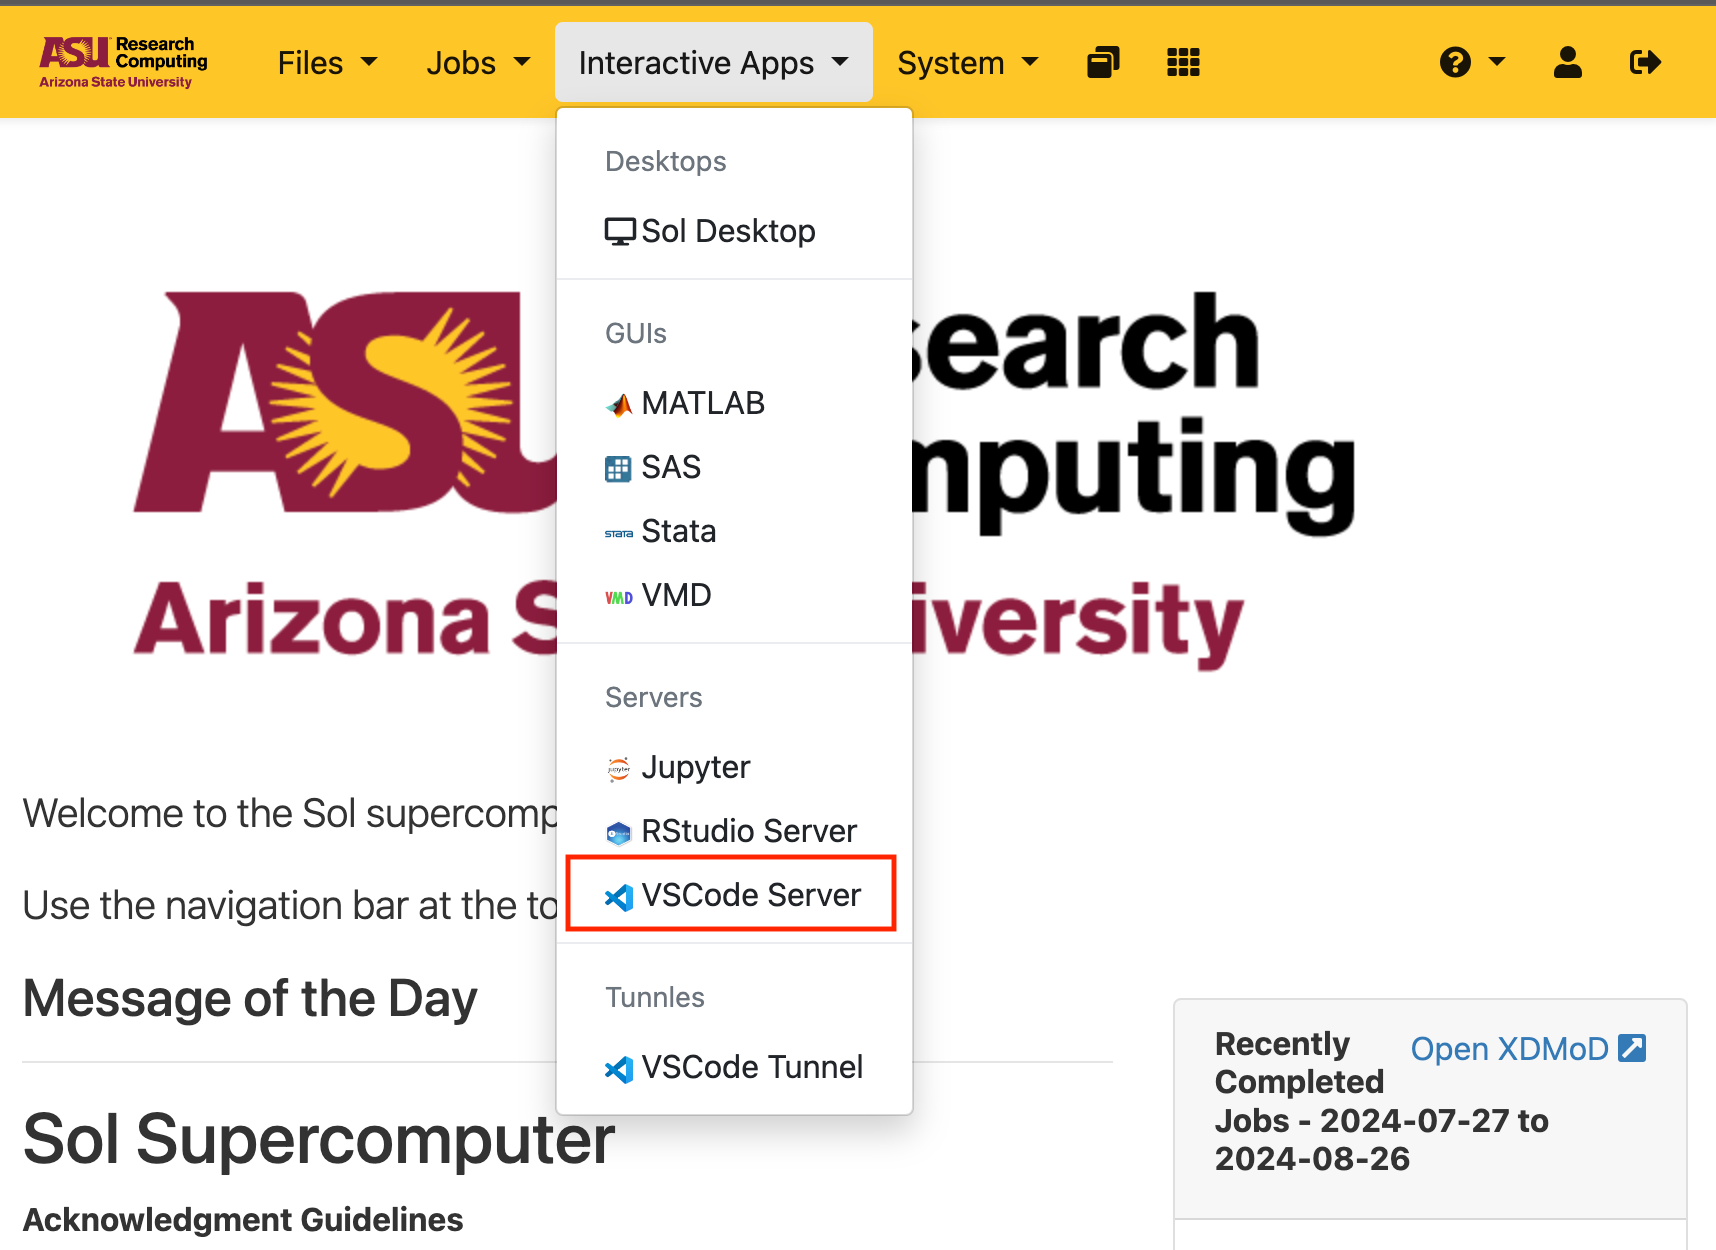Select RStudio Server menu entry
1716x1250 pixels.
point(748,831)
